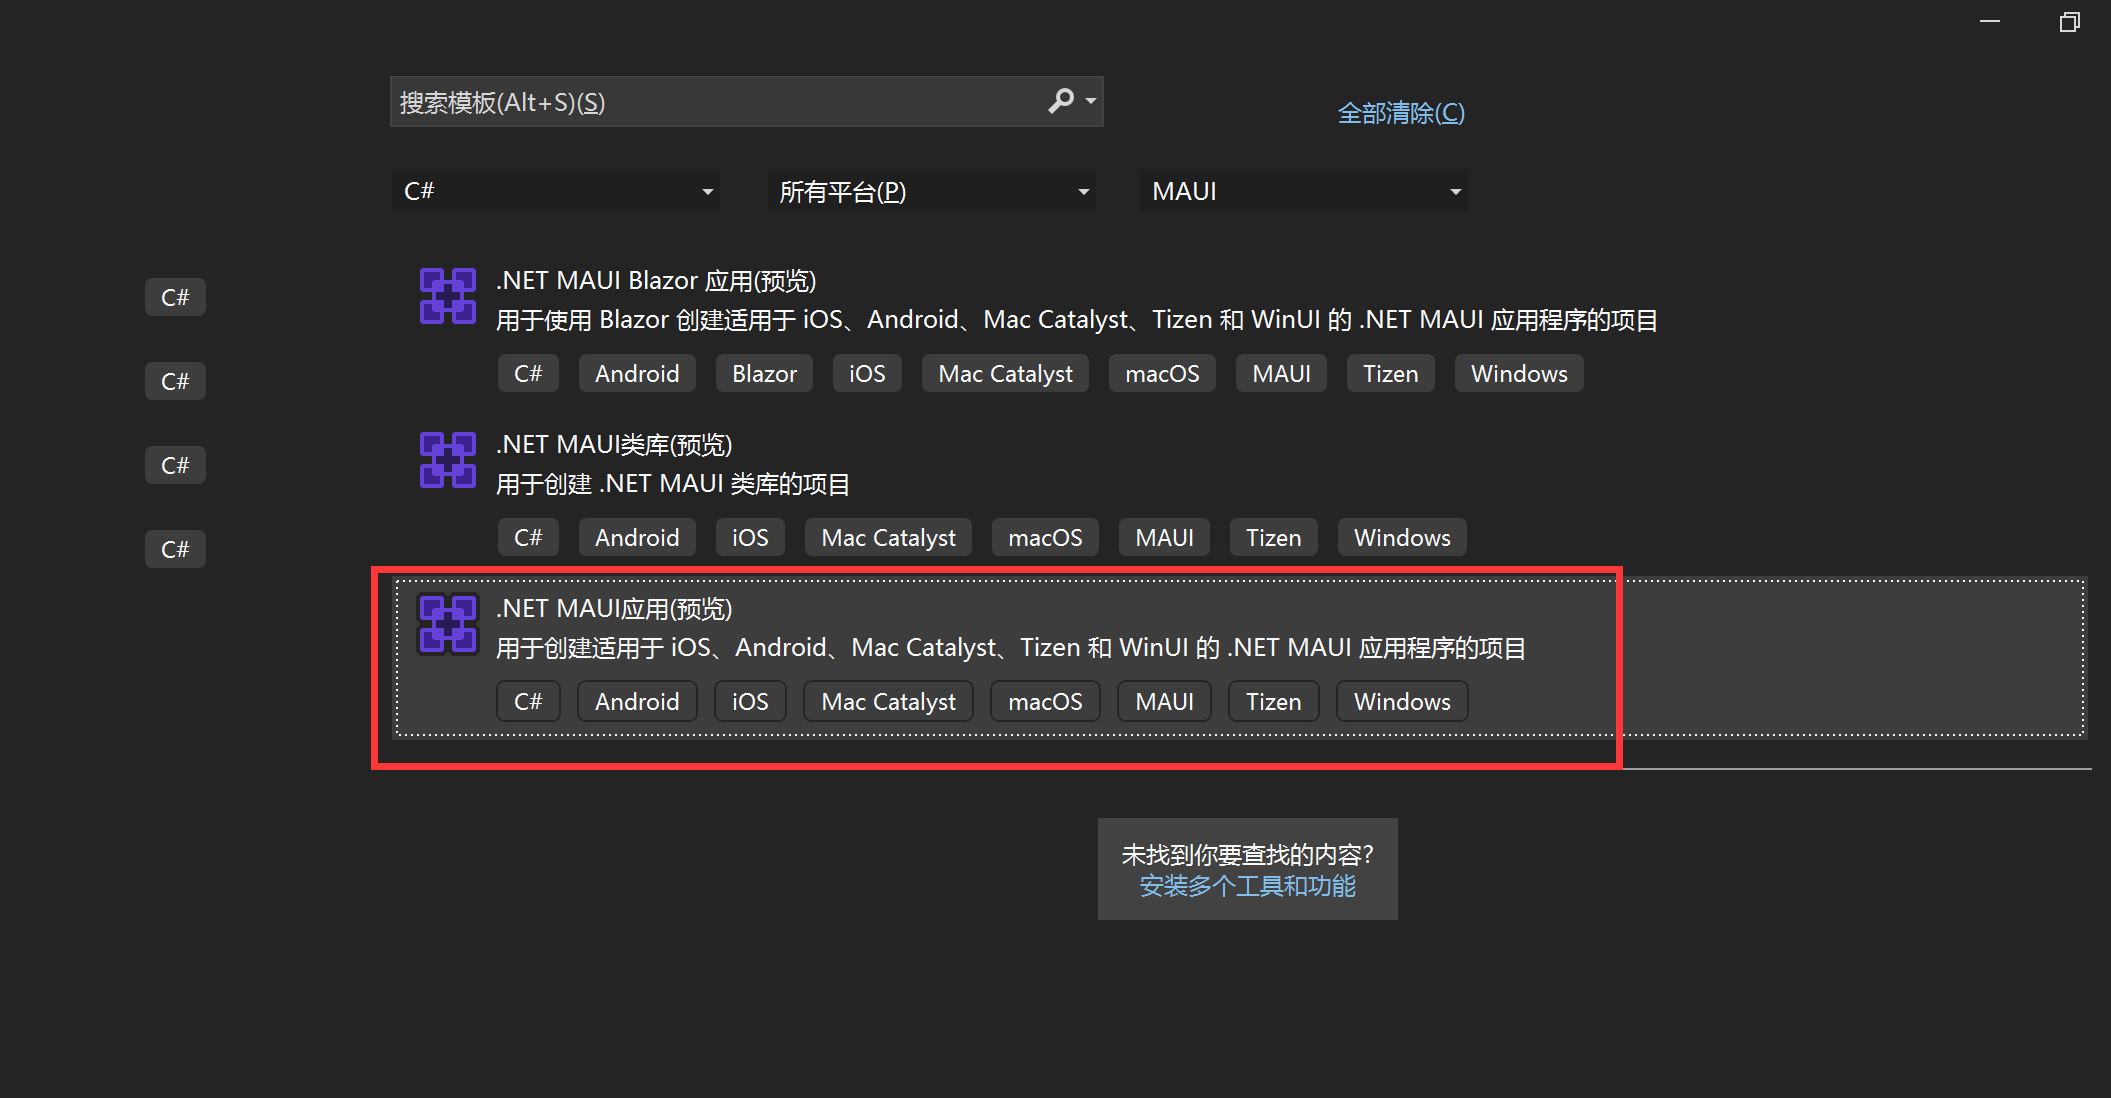Click the search magnifier icon
This screenshot has width=2111, height=1098.
pos(1061,101)
